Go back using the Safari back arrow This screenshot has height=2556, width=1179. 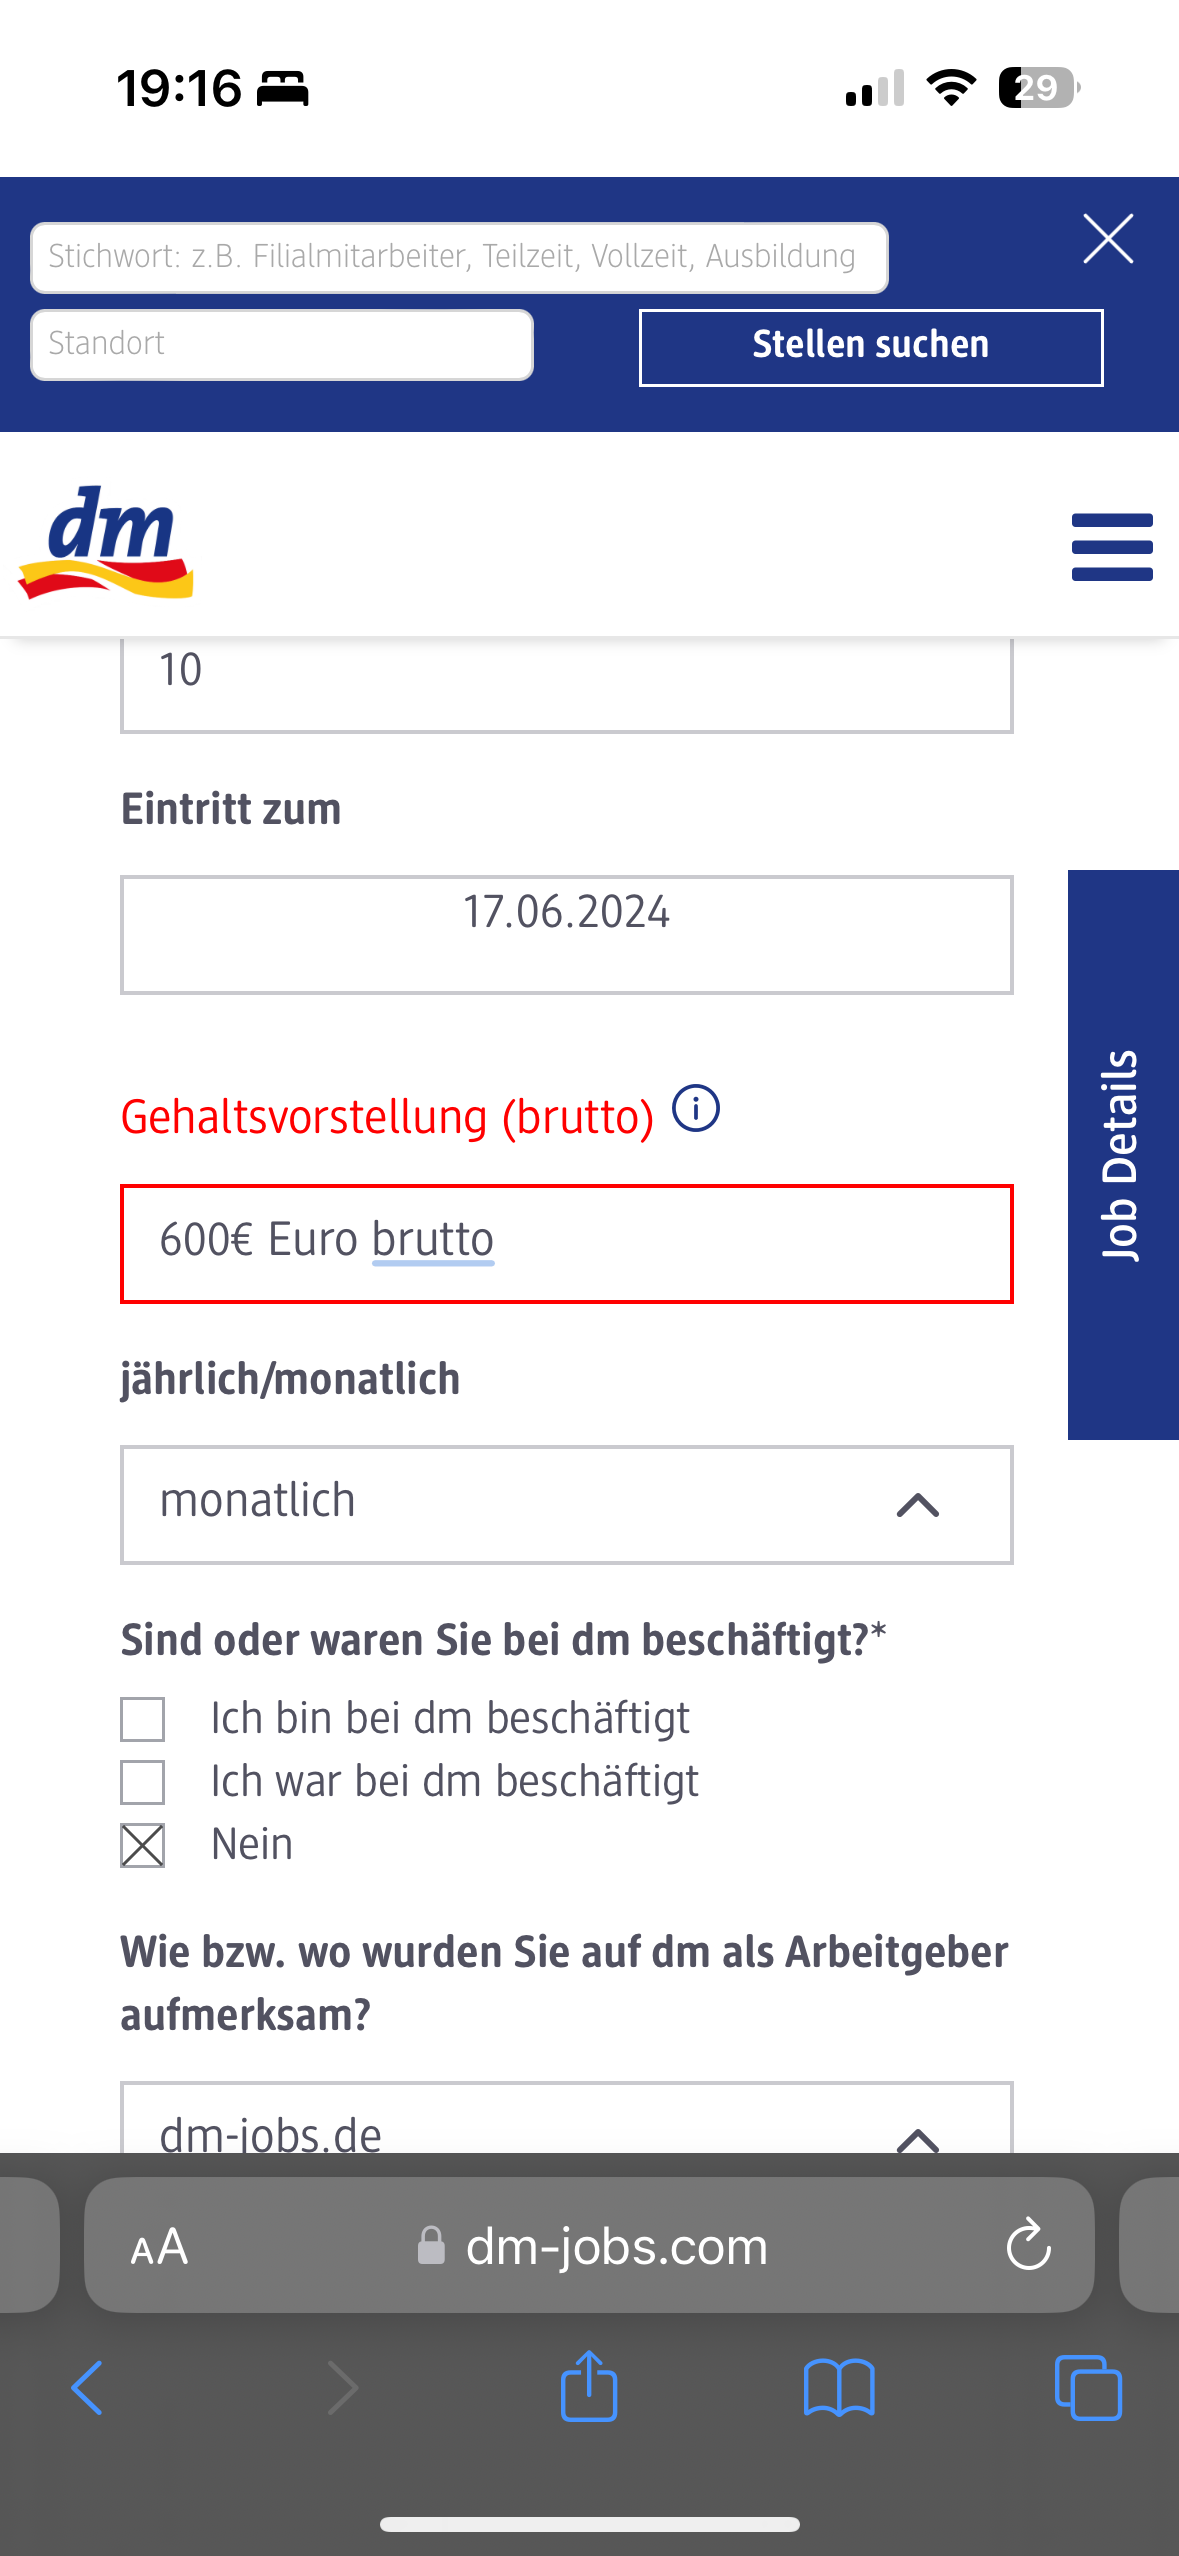[87, 2386]
